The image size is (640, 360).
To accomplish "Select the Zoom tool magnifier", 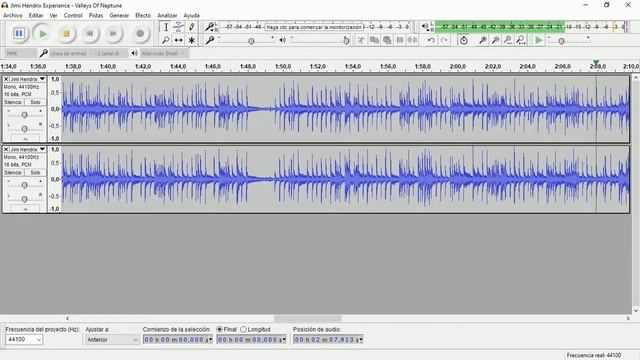I will 166,40.
